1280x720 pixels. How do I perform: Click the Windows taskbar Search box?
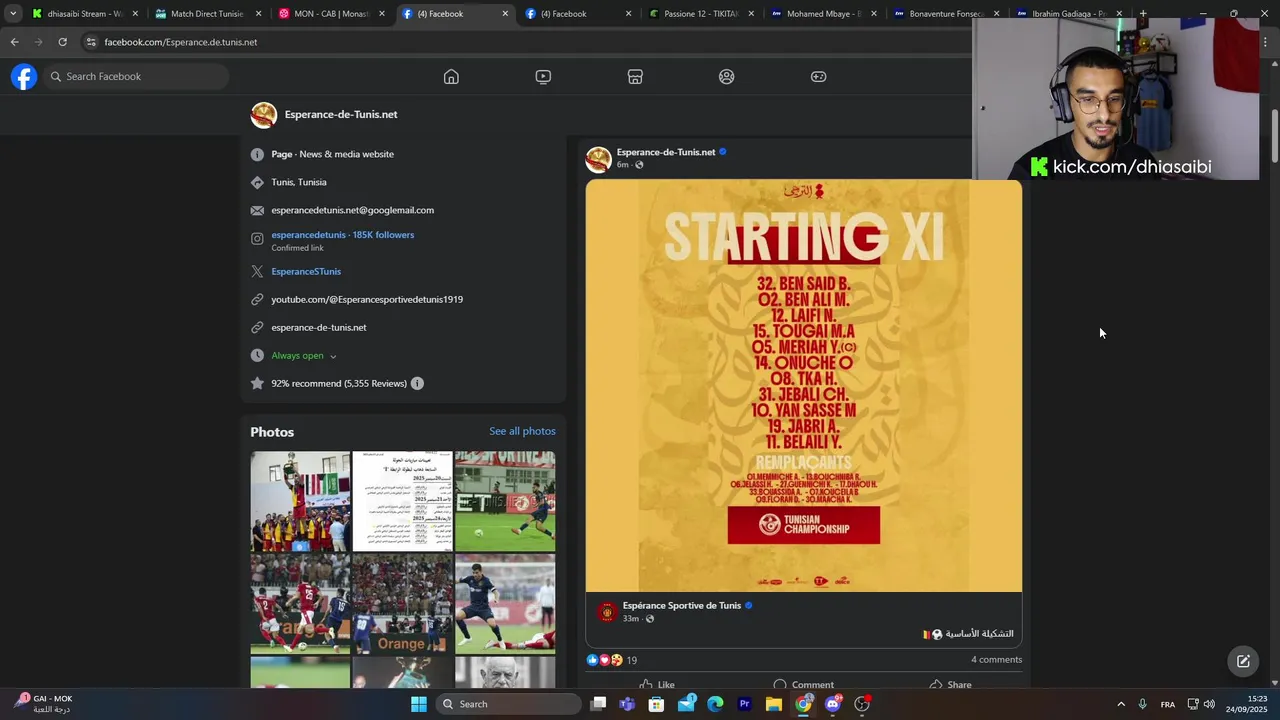[x=508, y=704]
